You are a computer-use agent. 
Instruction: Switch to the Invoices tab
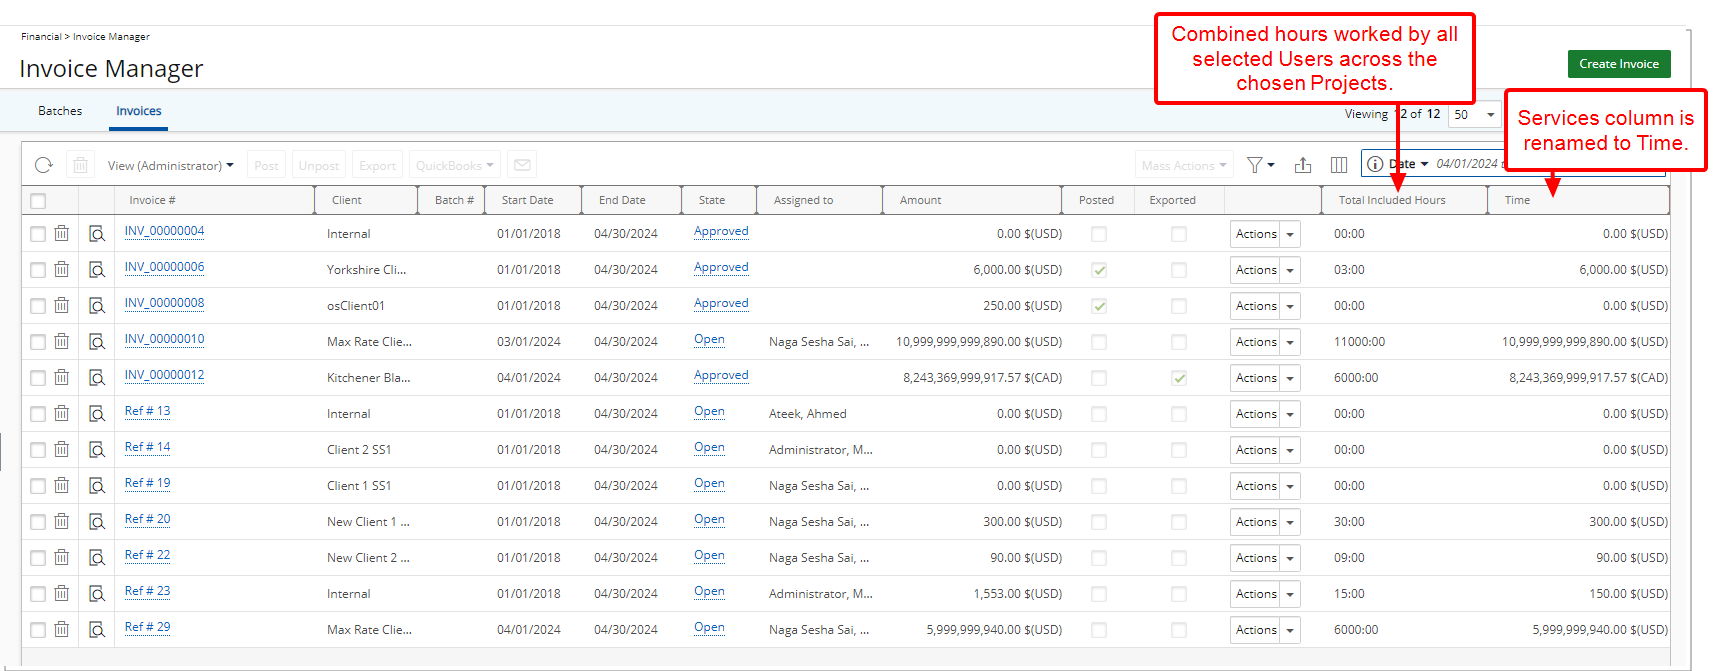pos(139,111)
